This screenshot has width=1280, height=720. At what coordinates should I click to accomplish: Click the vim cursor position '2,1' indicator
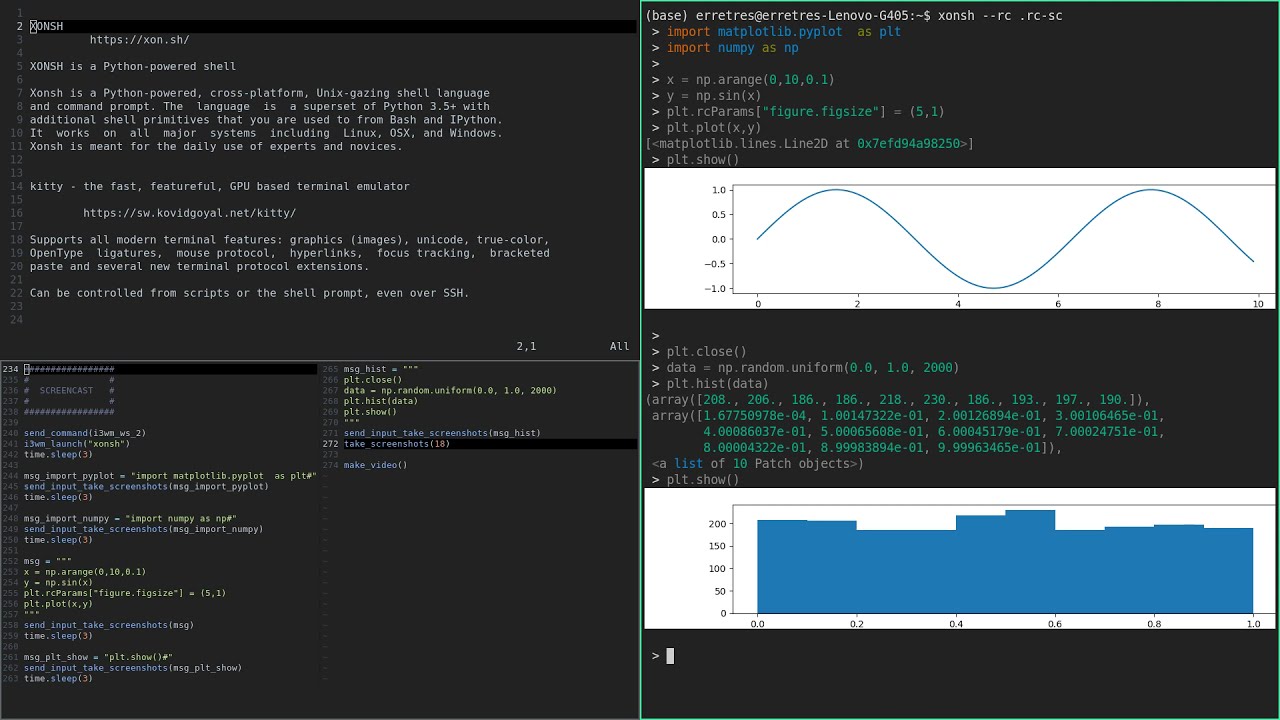point(526,346)
